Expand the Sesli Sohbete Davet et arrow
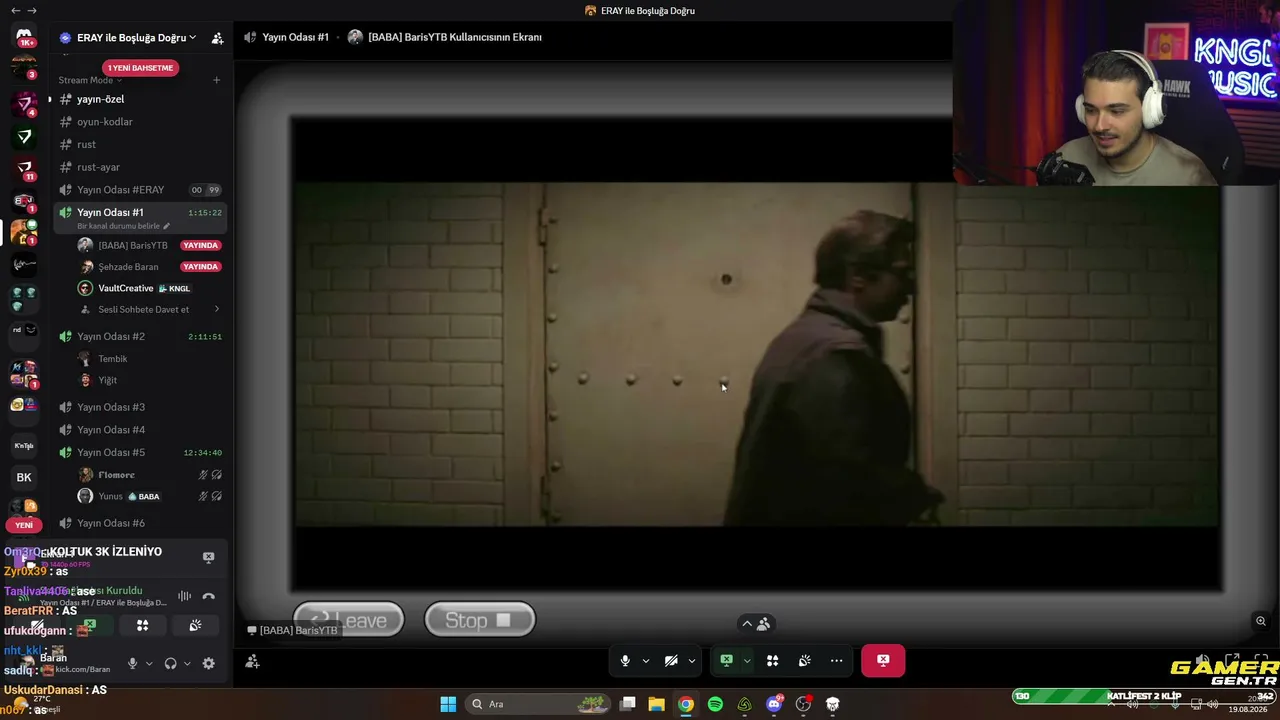The height and width of the screenshot is (720, 1280). click(x=216, y=309)
